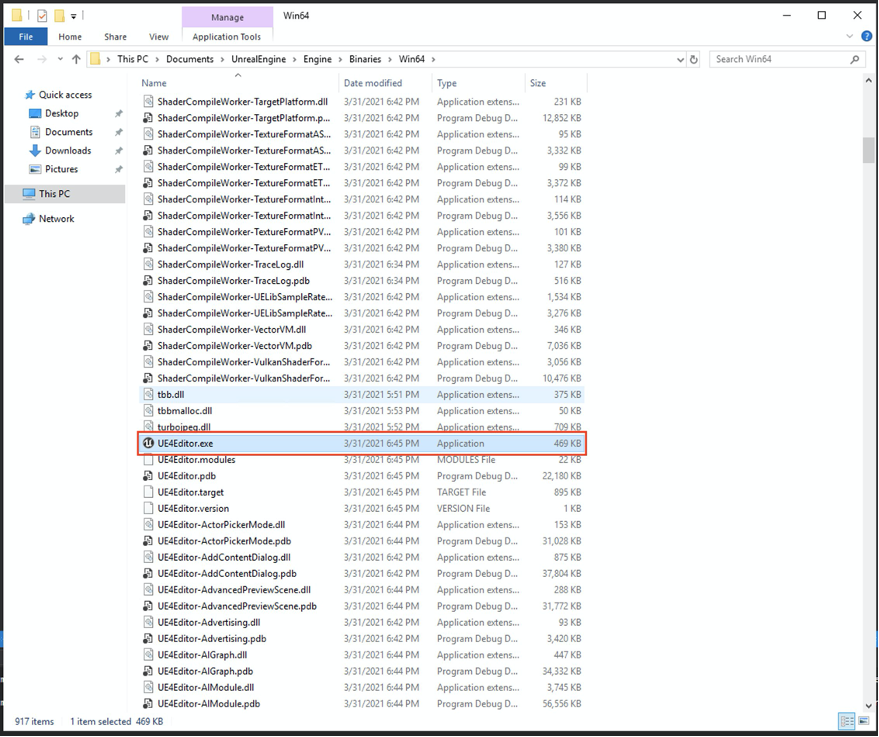This screenshot has height=737, width=879.
Task: Click the vertical scrollbar thumb
Action: click(x=868, y=150)
